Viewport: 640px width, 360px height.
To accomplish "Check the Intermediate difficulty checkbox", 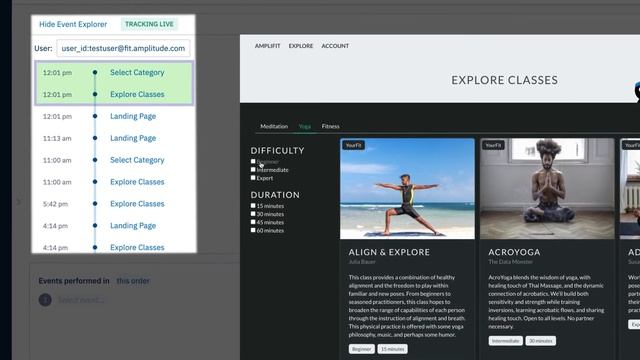I will tap(253, 169).
